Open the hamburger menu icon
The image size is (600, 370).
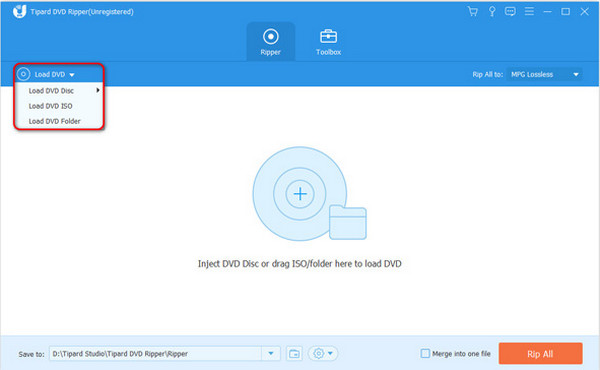coord(529,11)
